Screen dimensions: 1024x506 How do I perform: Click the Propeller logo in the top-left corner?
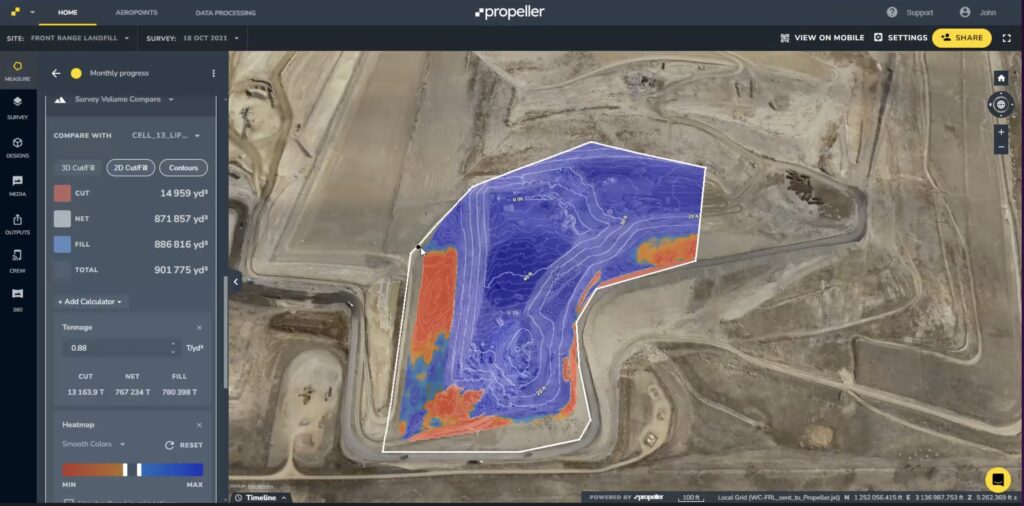tap(15, 12)
